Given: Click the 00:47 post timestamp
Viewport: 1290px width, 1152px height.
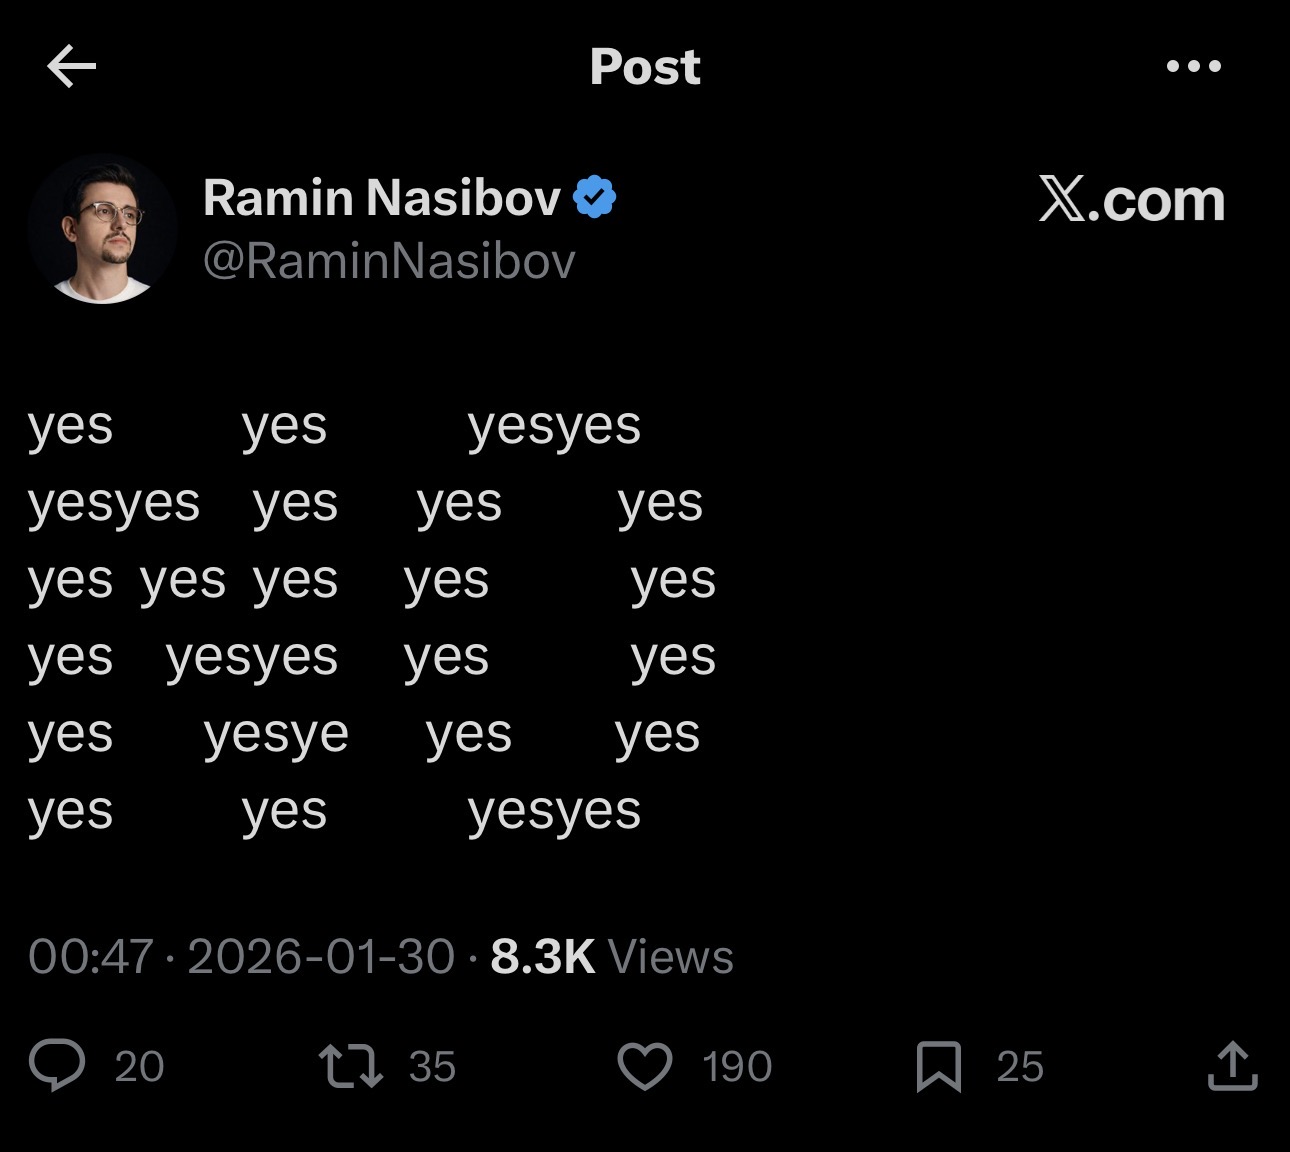Looking at the screenshot, I should [x=91, y=957].
